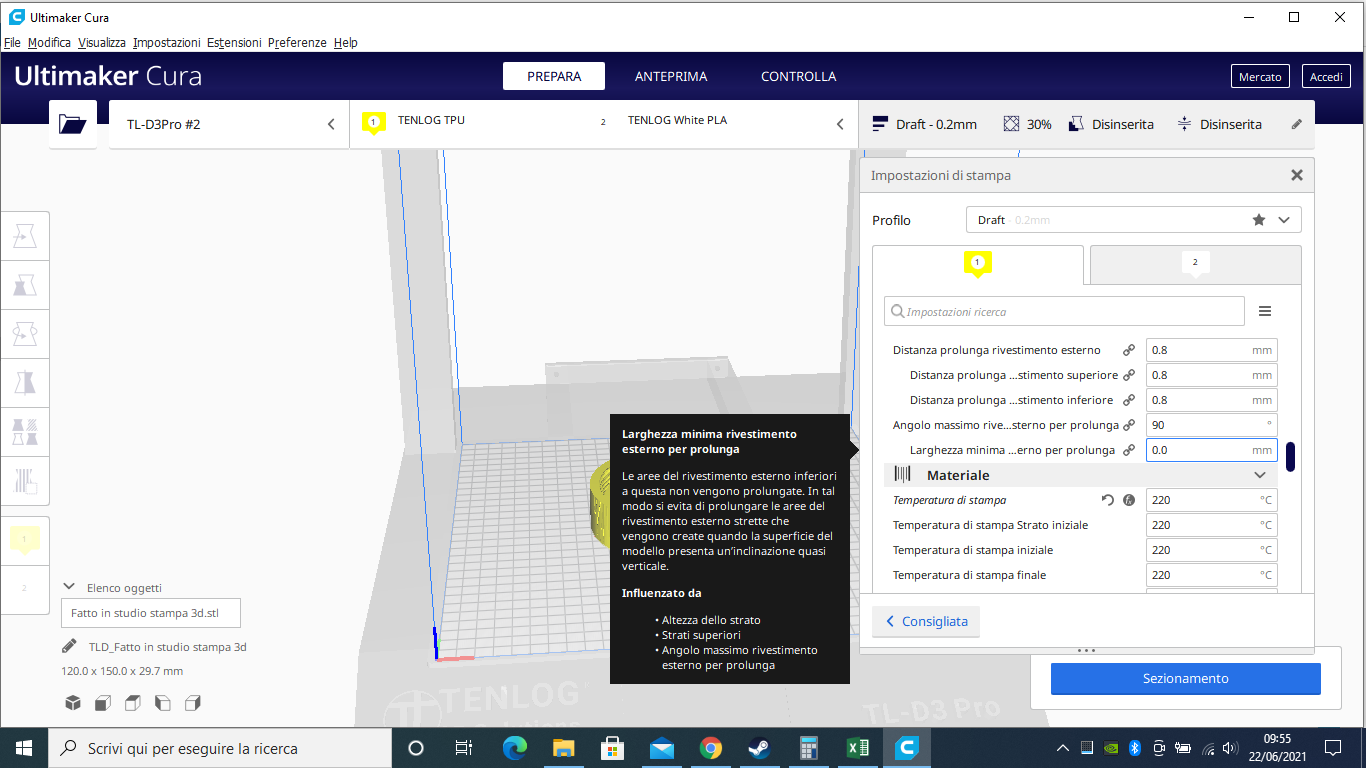Click the Sezionamento button
Viewport: 1366px width, 768px height.
[1185, 678]
